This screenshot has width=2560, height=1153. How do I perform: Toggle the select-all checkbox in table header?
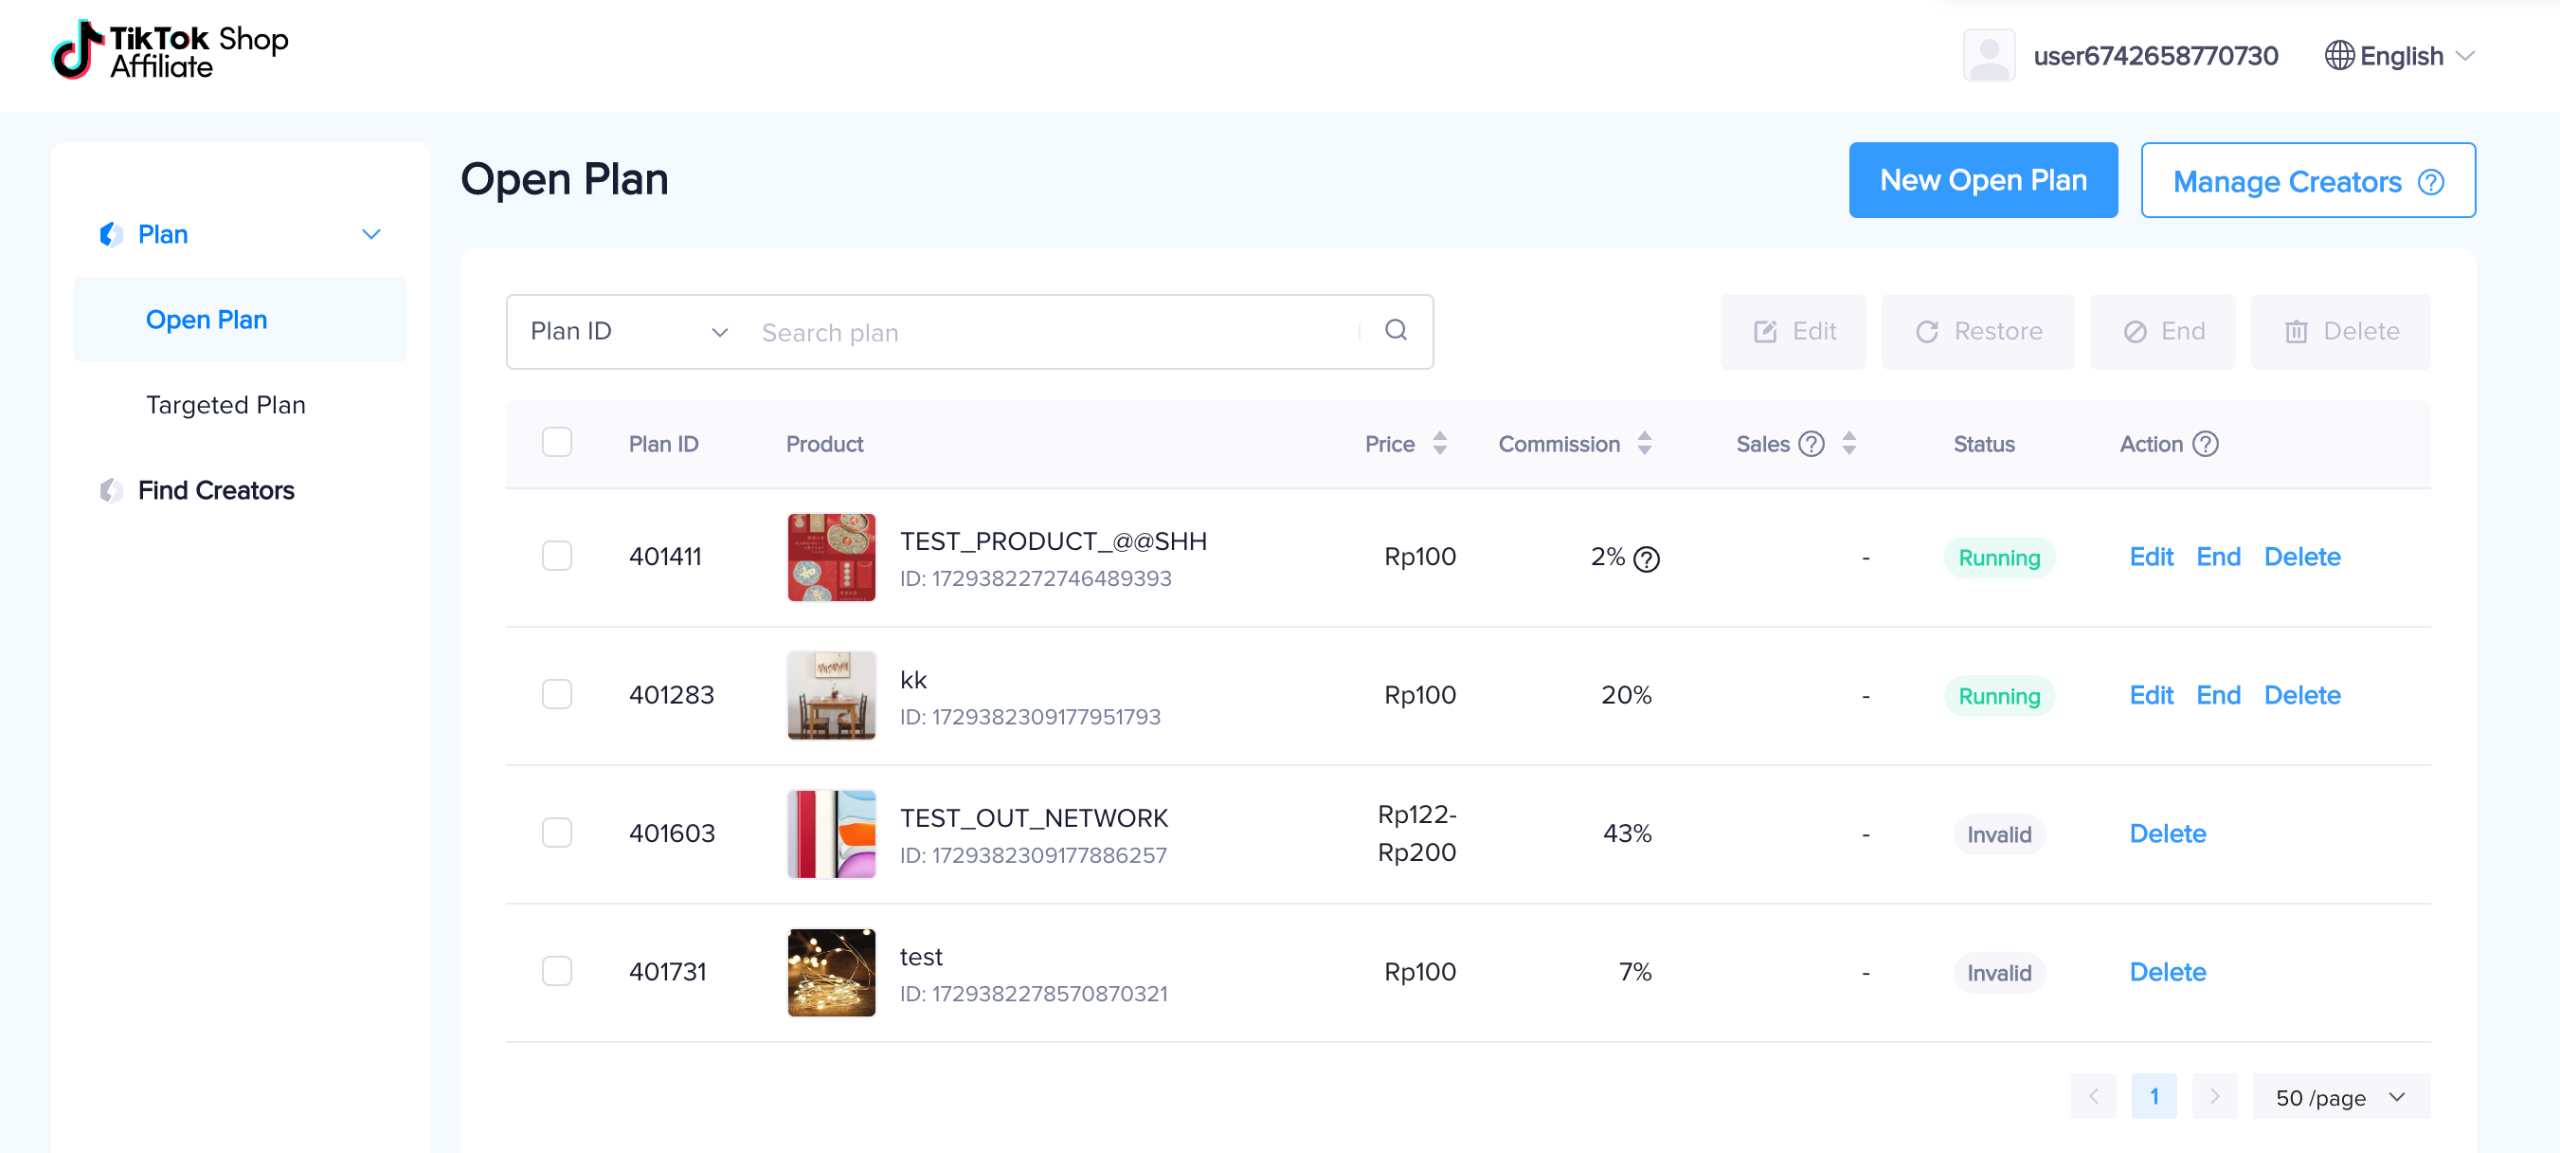tap(557, 441)
